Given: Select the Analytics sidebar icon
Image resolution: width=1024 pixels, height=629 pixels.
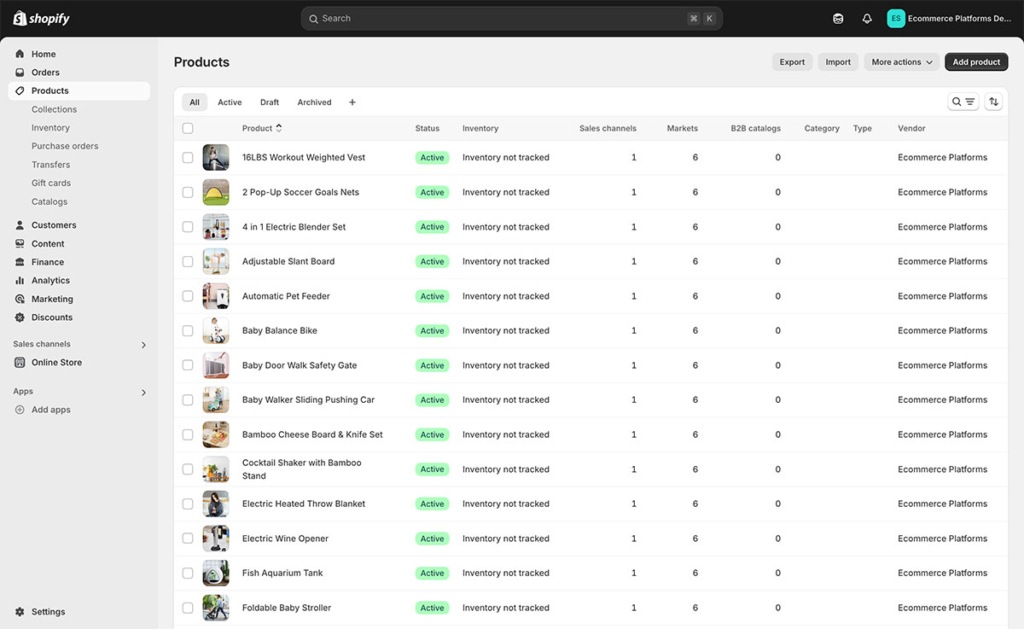Looking at the screenshot, I should [22, 280].
